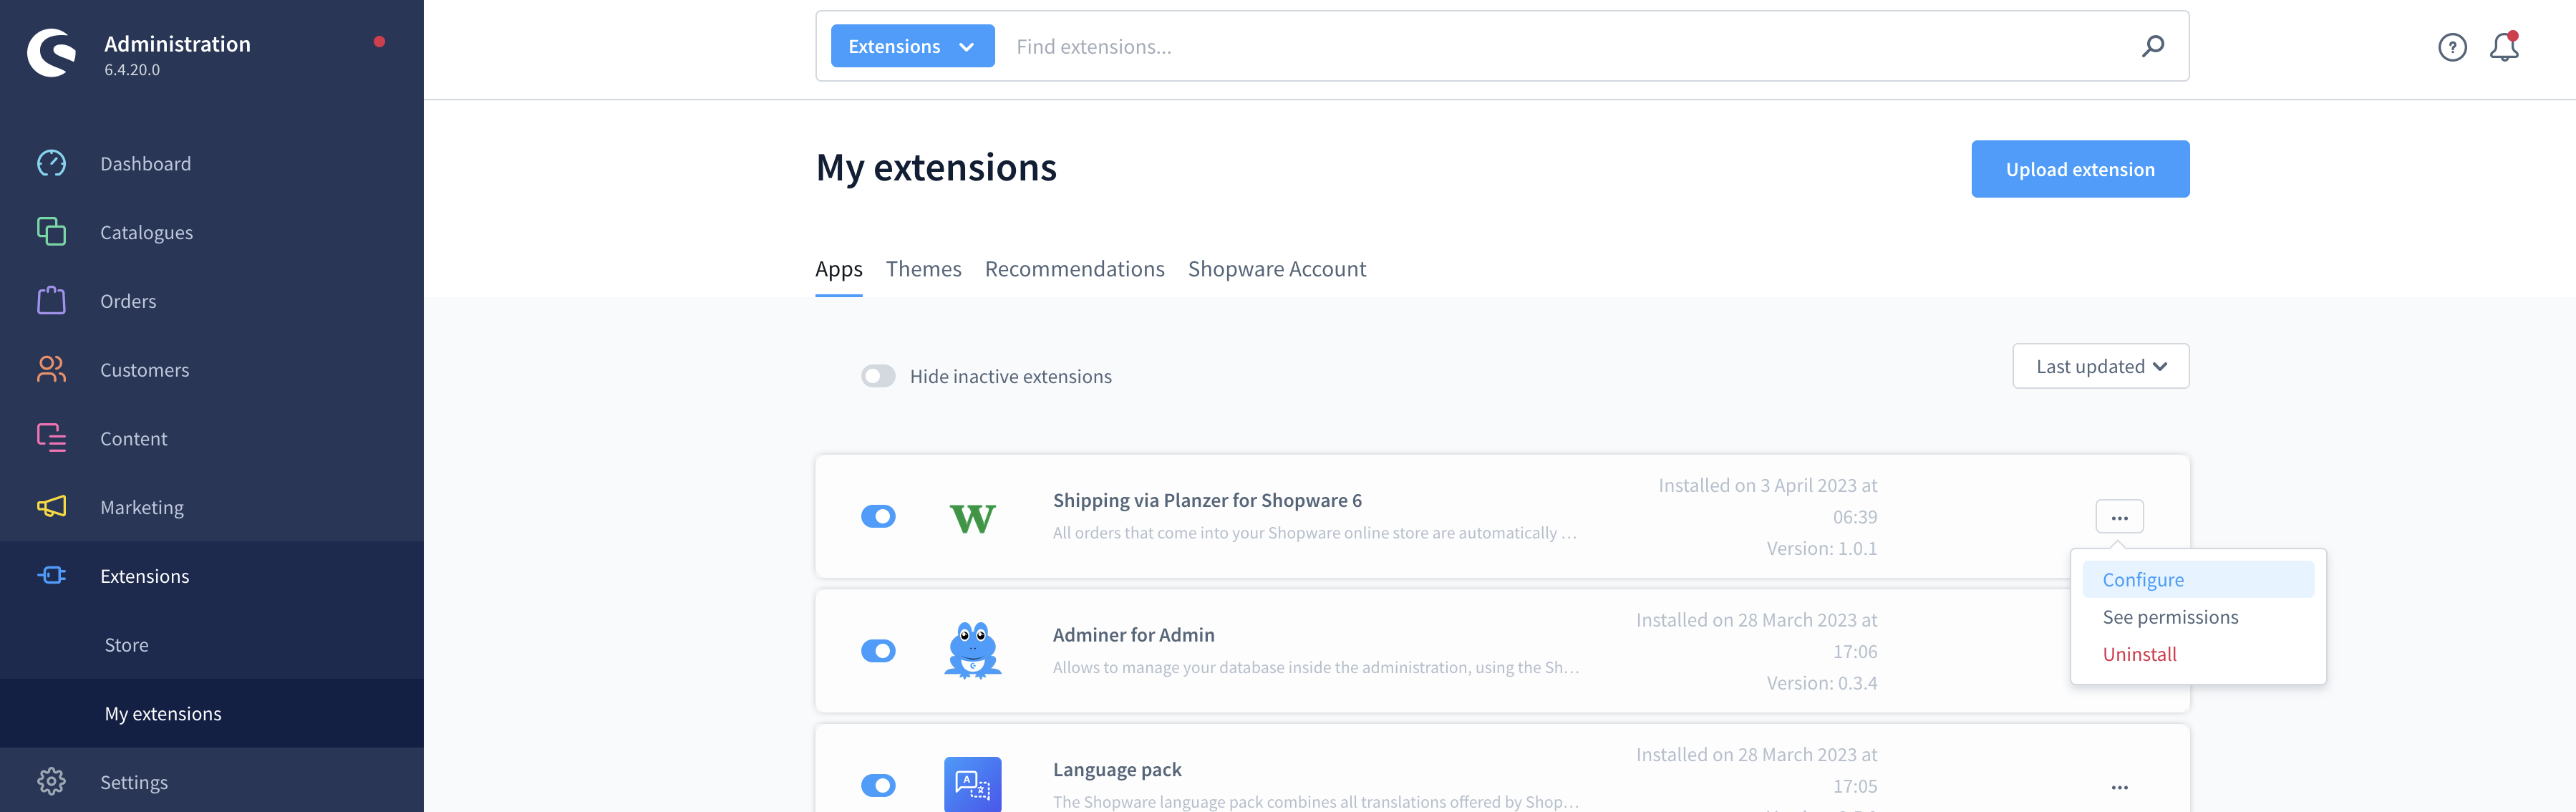
Task: Open the notification bell
Action: (x=2503, y=46)
